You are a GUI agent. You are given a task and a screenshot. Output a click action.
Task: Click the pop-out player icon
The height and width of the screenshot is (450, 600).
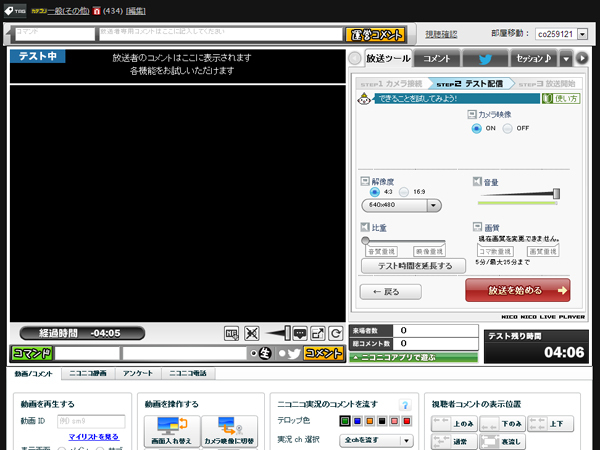pyautogui.click(x=317, y=333)
